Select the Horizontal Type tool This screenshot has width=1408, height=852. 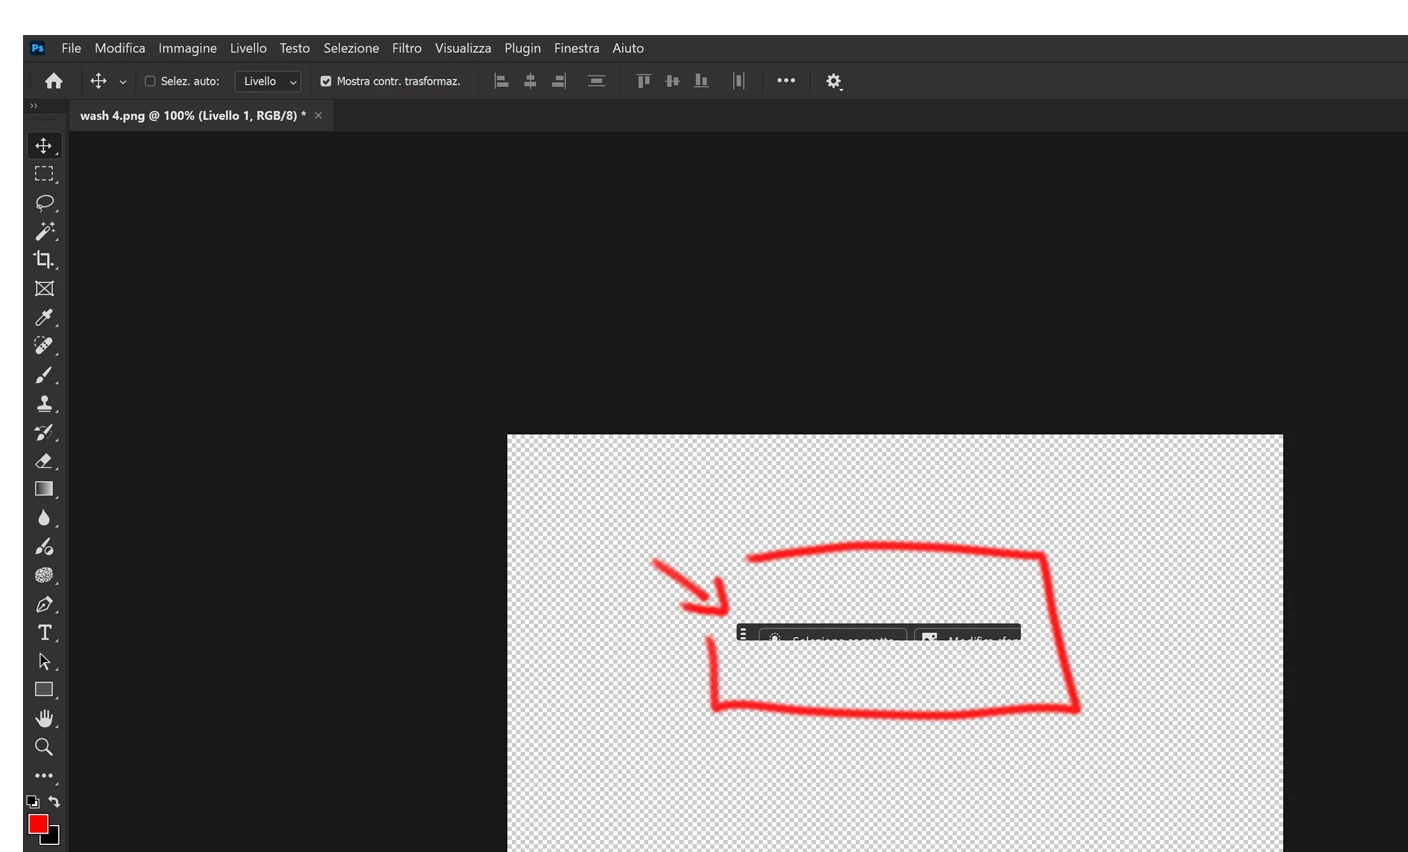[44, 633]
